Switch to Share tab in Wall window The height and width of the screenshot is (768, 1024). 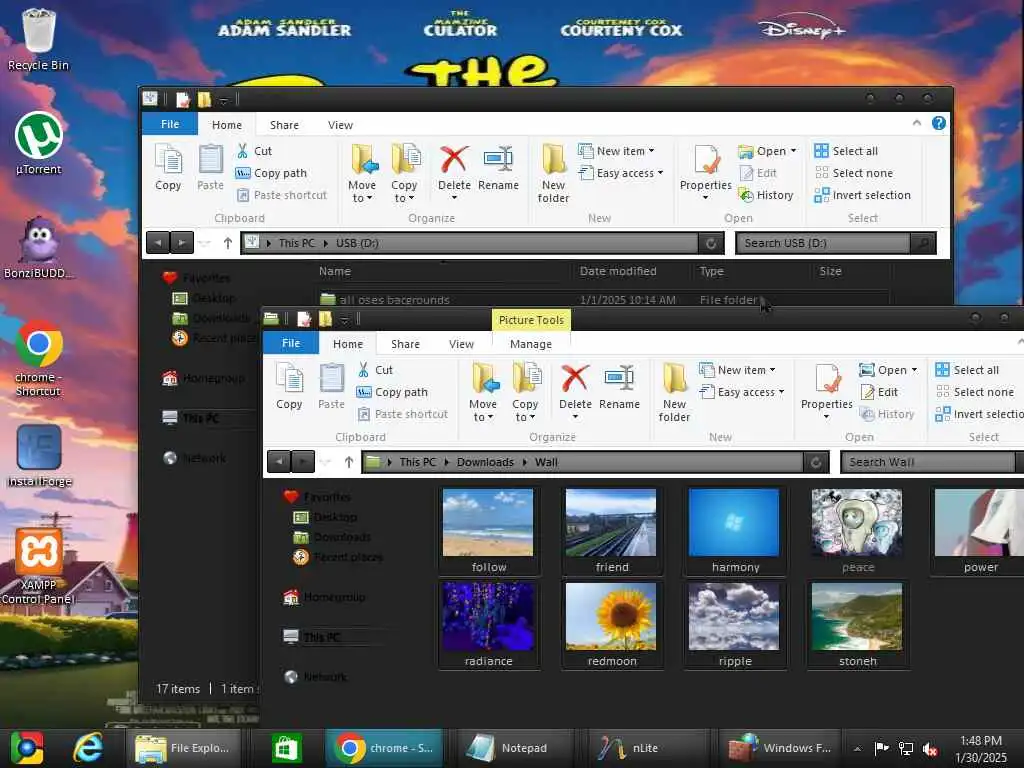coord(405,344)
